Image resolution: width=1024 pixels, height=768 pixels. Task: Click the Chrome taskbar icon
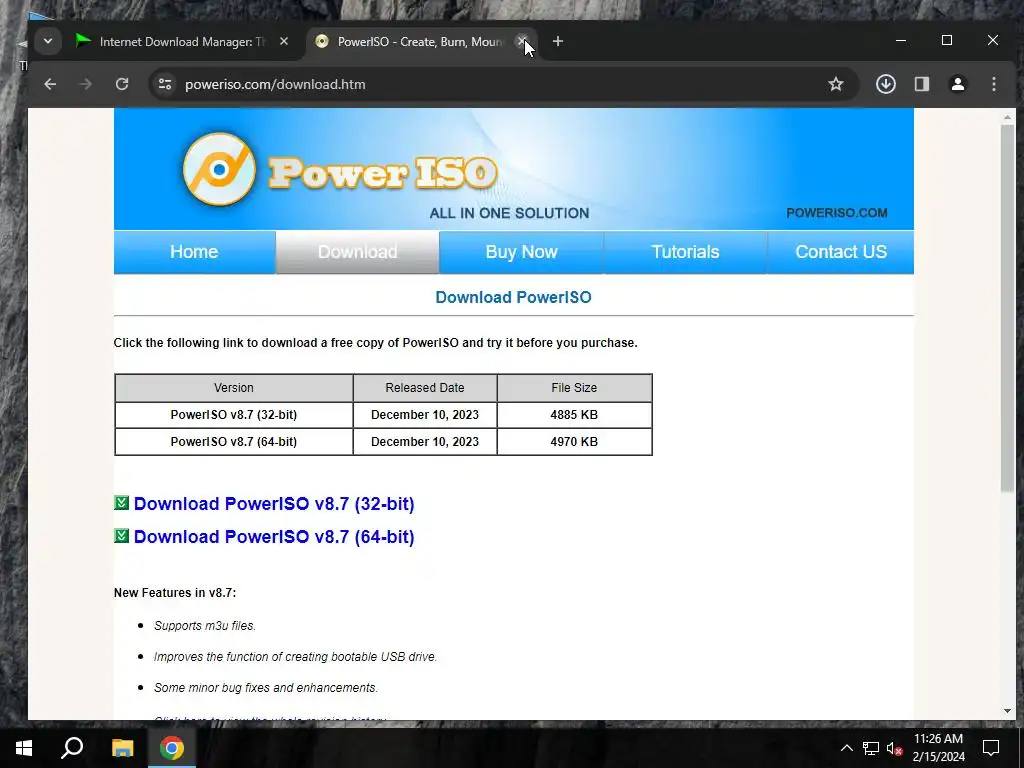(x=172, y=748)
